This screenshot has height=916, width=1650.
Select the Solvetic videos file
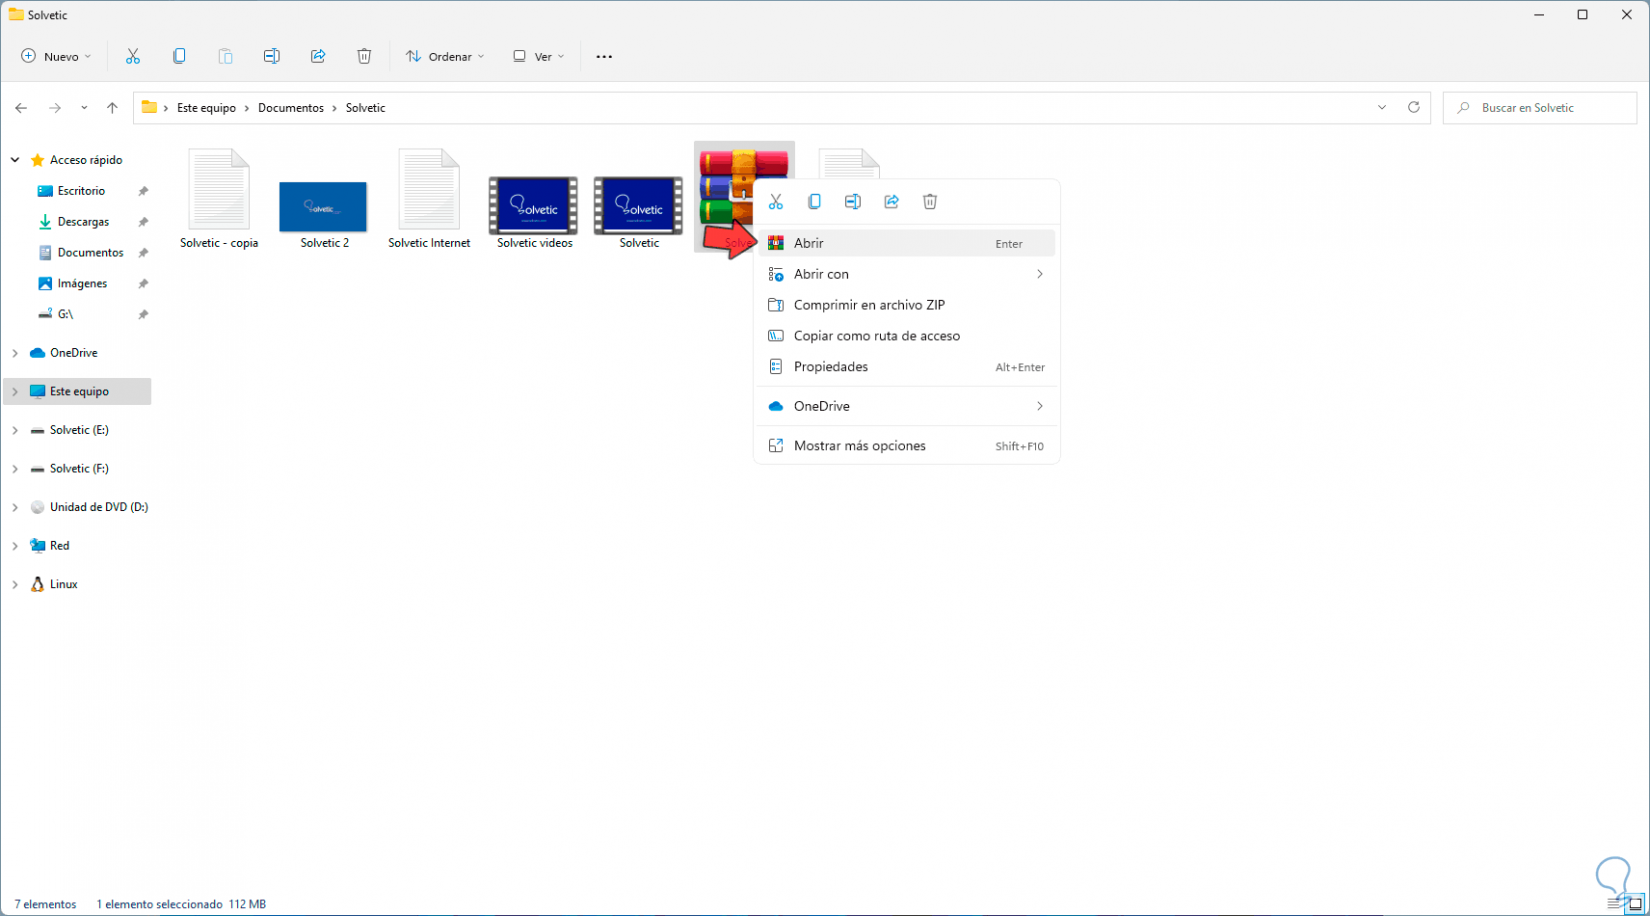tap(534, 213)
